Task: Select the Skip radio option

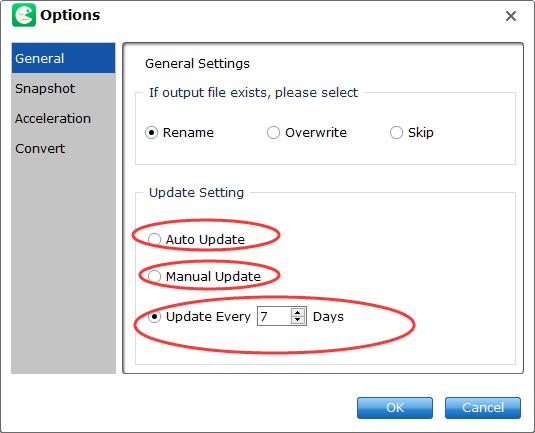Action: point(396,132)
